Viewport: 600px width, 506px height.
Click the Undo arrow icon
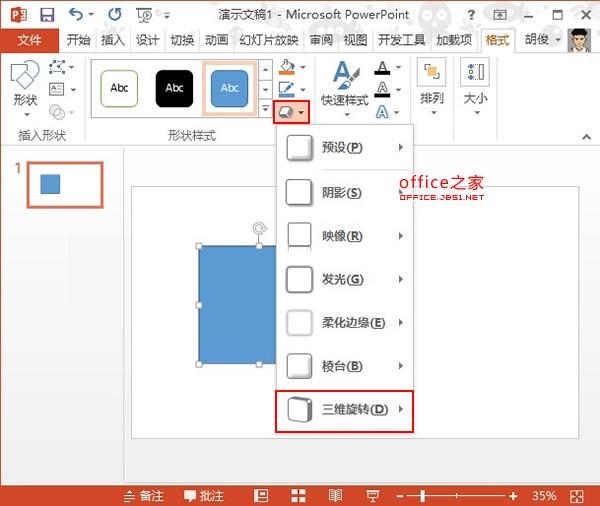[x=75, y=15]
